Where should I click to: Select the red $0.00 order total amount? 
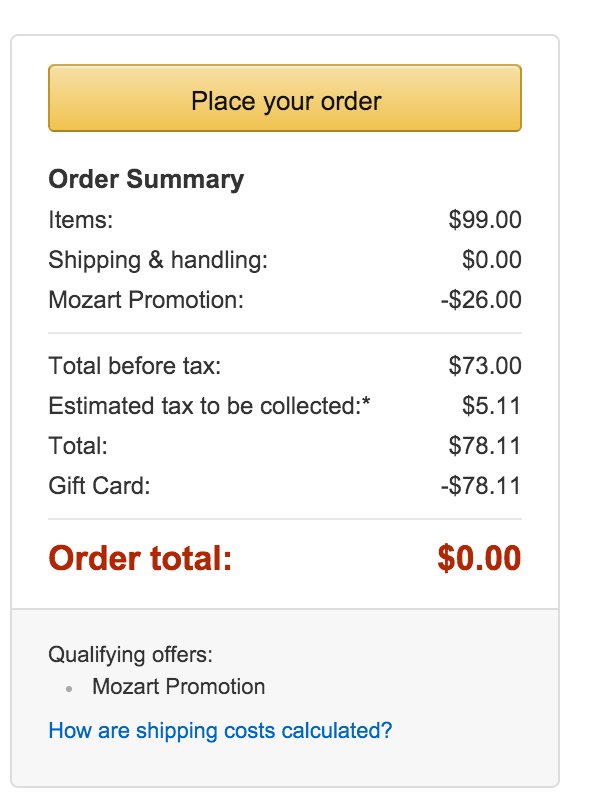click(x=479, y=558)
